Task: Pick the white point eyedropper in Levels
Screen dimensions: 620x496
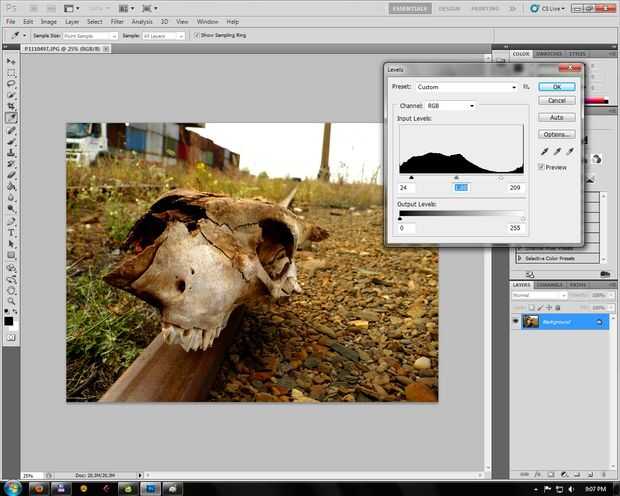Action: 568,151
